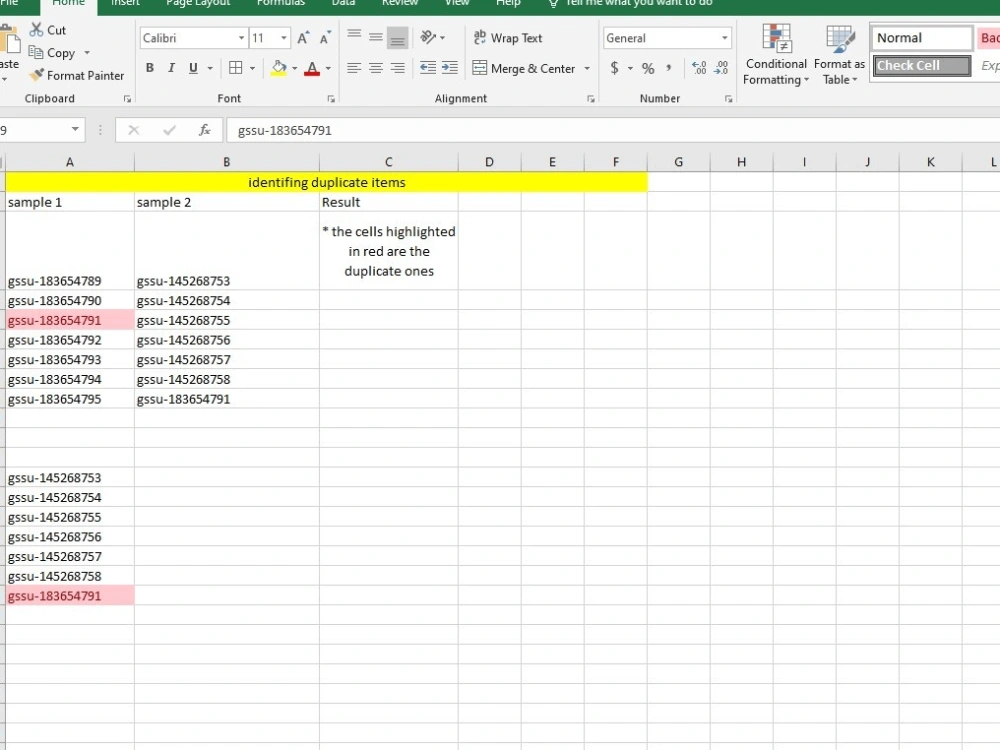Open the font size 11 dropdown
The width and height of the screenshot is (1000, 750).
coord(284,38)
